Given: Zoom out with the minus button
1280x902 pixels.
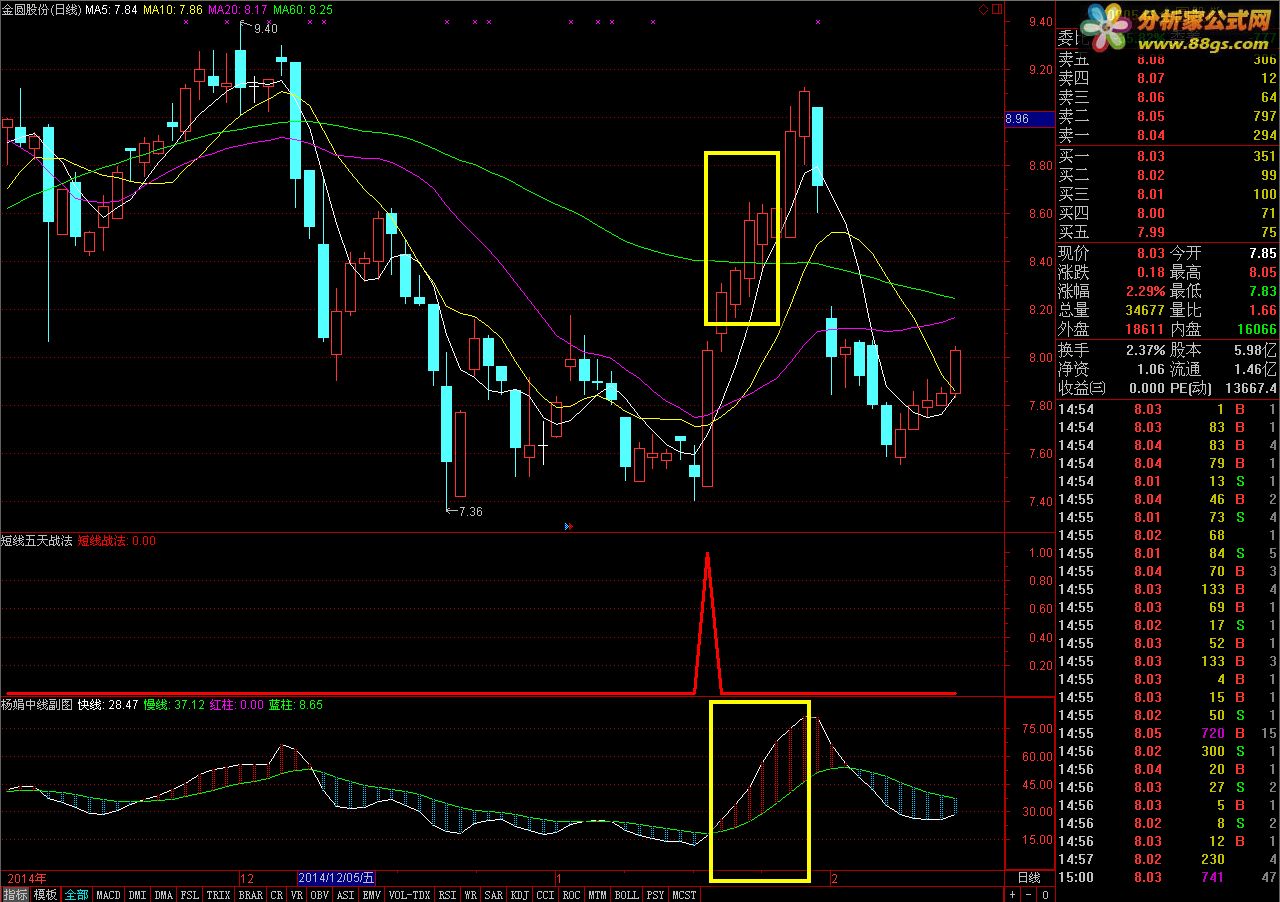Looking at the screenshot, I should pyautogui.click(x=1028, y=895).
